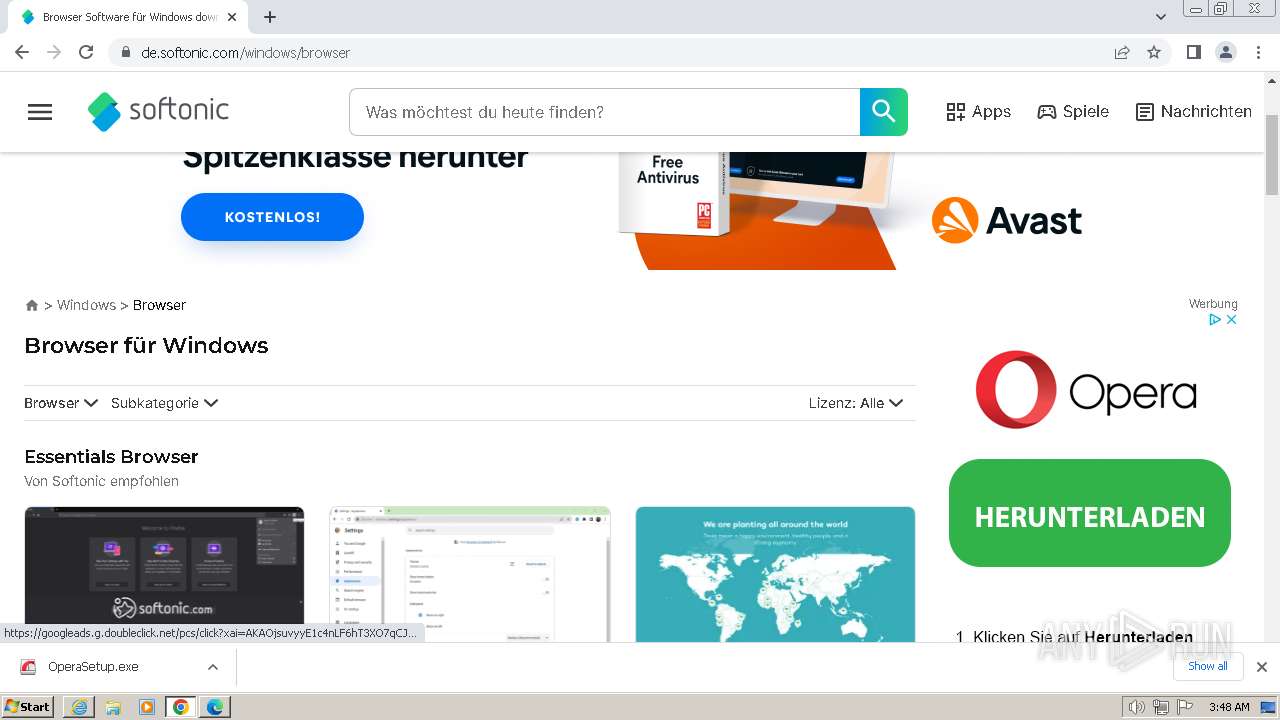Click the Softonic logo
The height and width of the screenshot is (720, 1280).
[x=158, y=111]
